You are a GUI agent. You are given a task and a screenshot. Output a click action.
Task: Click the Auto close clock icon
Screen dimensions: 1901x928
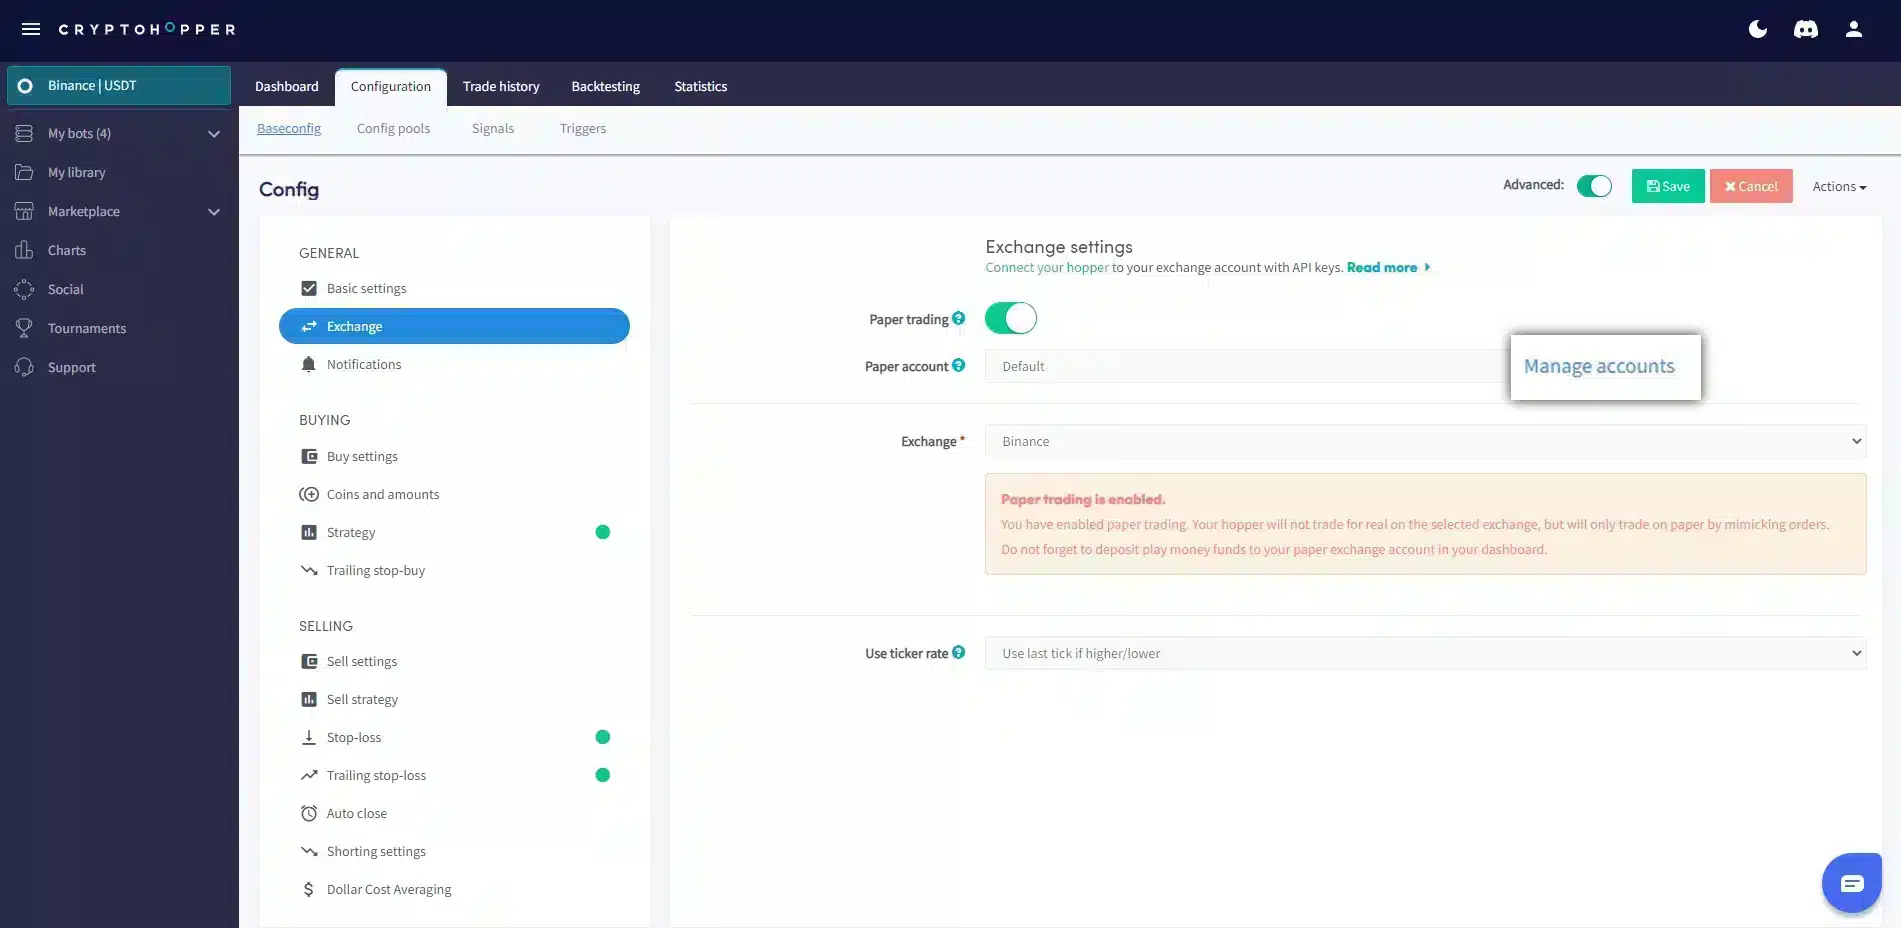pos(309,813)
